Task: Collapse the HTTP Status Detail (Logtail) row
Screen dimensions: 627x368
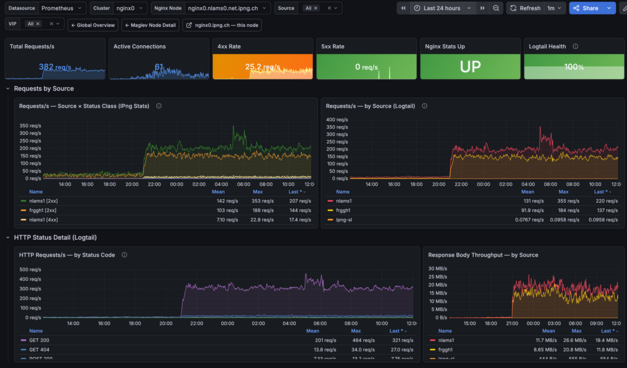Action: (x=8, y=238)
